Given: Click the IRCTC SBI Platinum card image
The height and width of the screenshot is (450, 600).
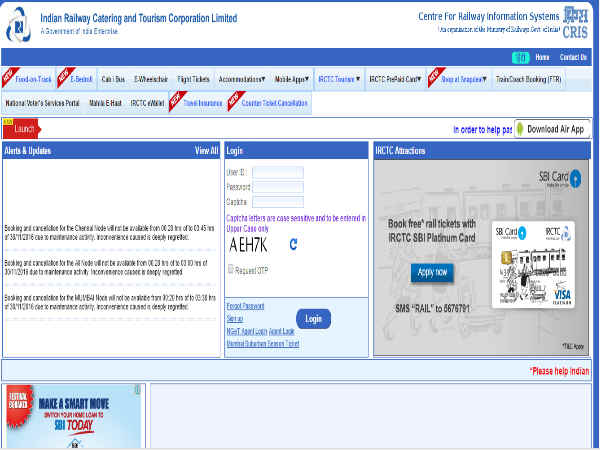Looking at the screenshot, I should tap(533, 265).
